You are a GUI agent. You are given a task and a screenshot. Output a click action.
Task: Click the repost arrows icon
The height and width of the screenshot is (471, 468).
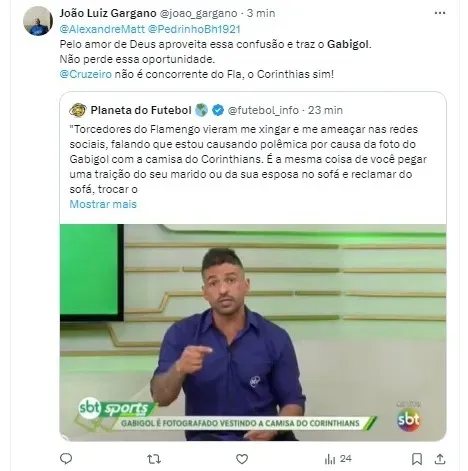(154, 459)
